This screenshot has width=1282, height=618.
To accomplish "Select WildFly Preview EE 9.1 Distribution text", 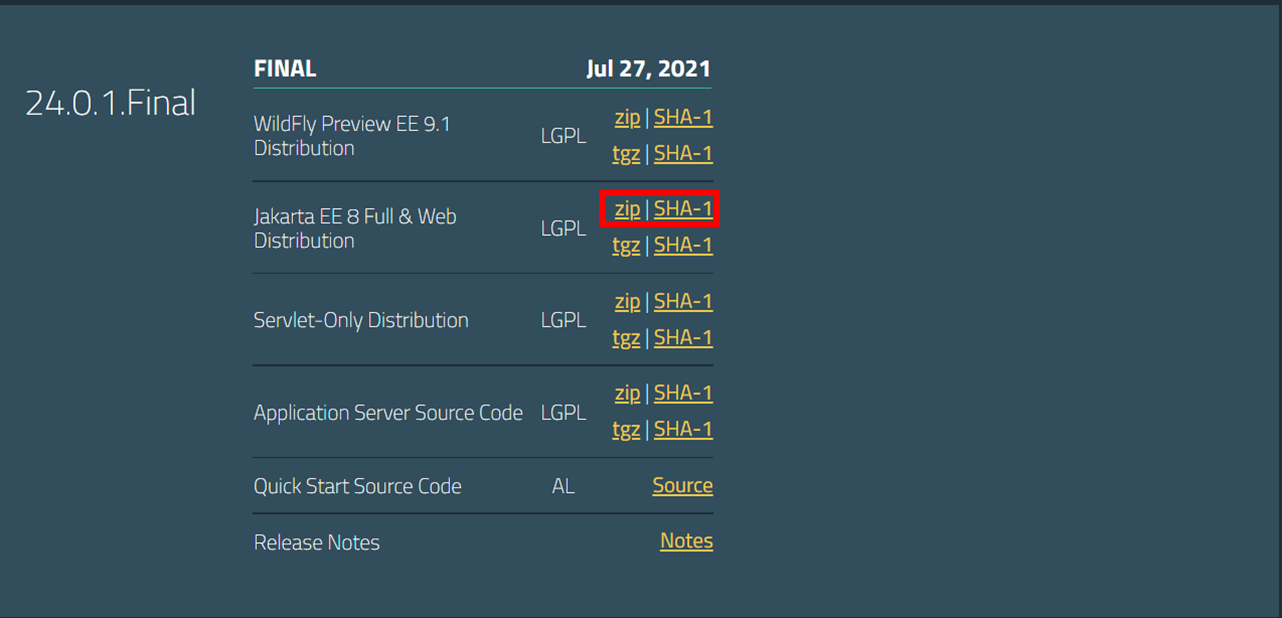I will 352,136.
